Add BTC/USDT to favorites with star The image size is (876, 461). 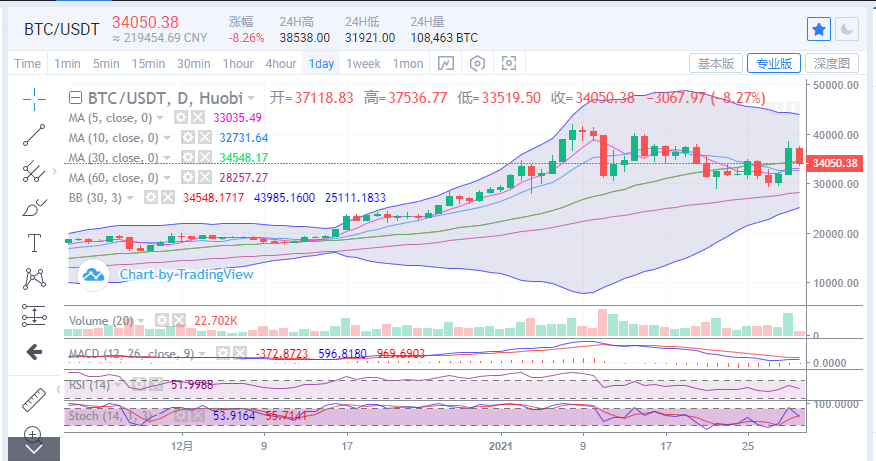click(x=818, y=29)
